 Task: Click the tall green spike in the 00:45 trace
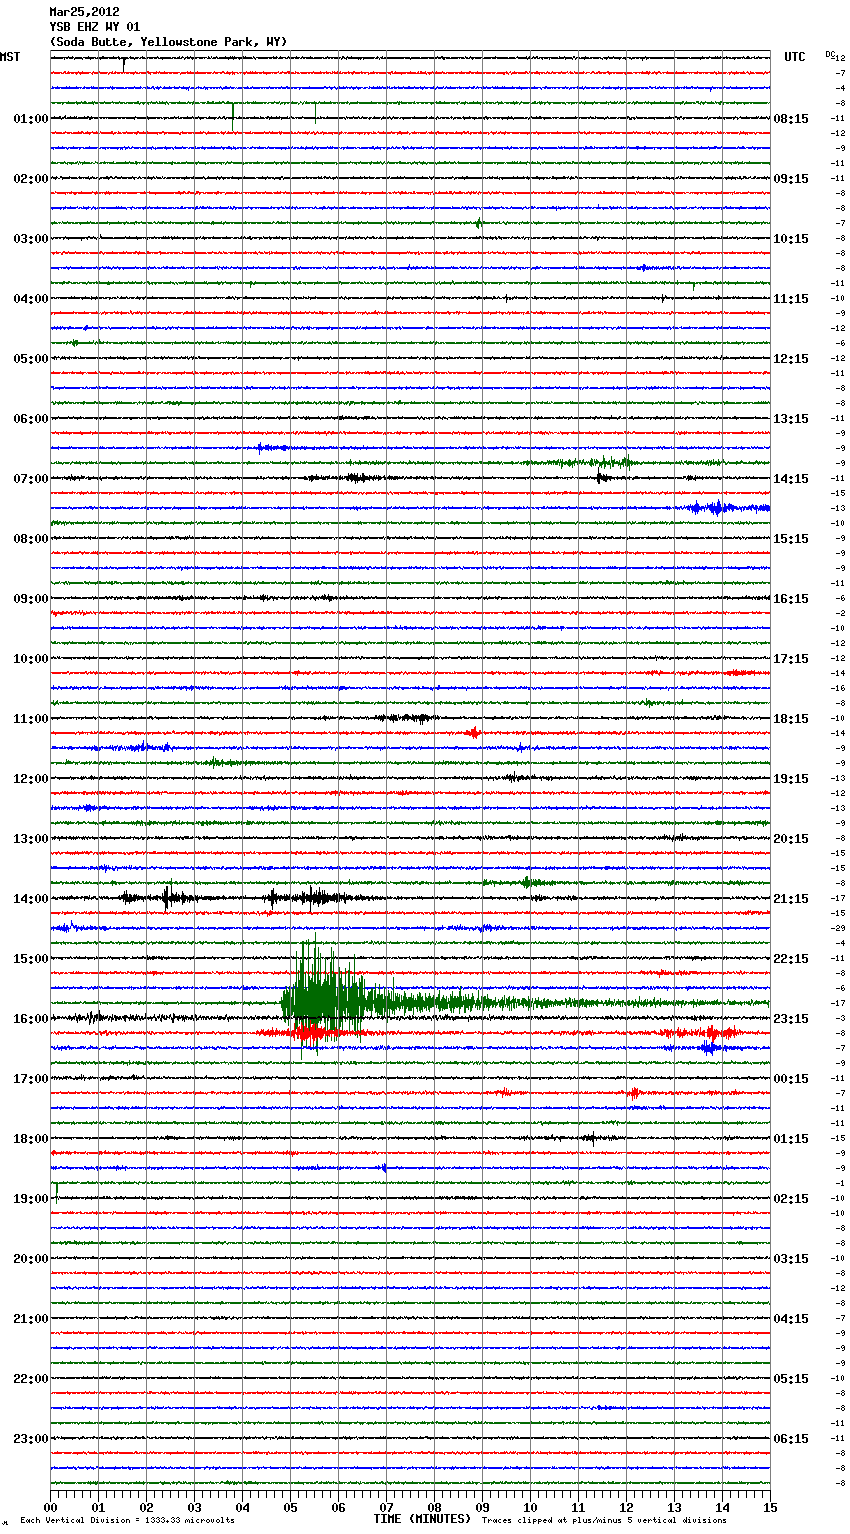[x=233, y=116]
